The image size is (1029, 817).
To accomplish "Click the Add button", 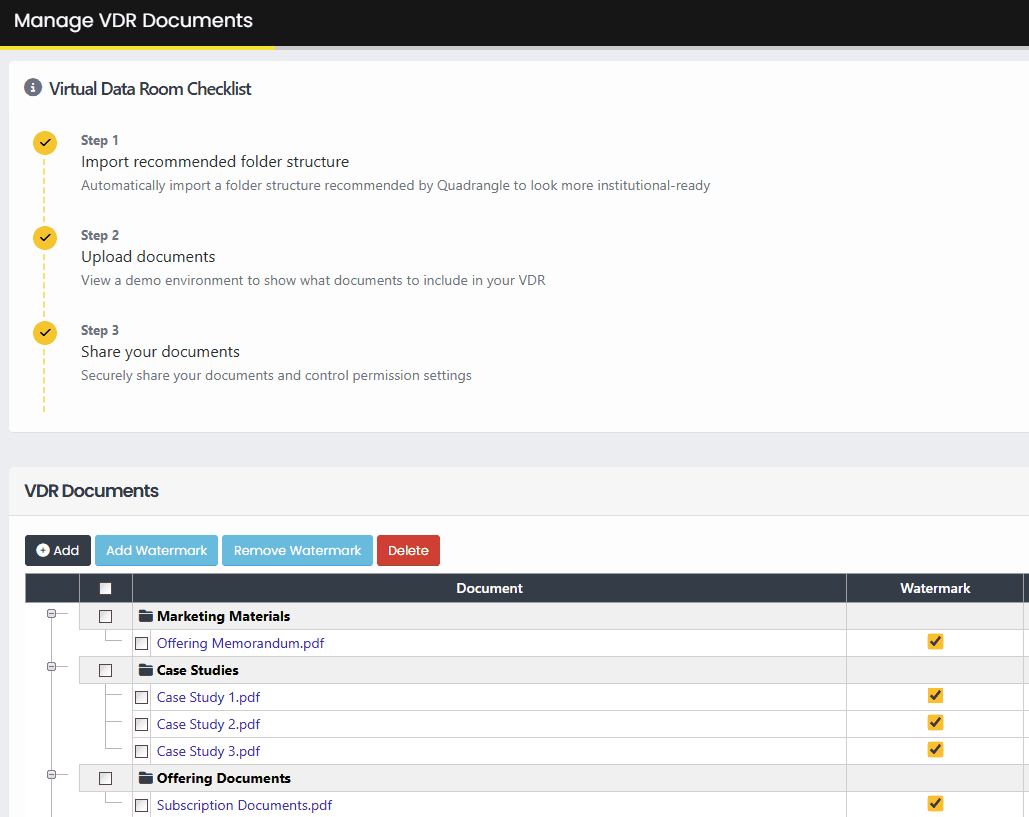I will [x=58, y=551].
